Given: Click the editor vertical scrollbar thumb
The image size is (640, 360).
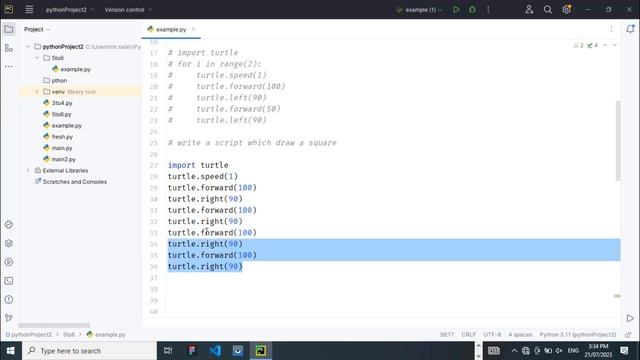Looking at the screenshot, I should (x=618, y=141).
